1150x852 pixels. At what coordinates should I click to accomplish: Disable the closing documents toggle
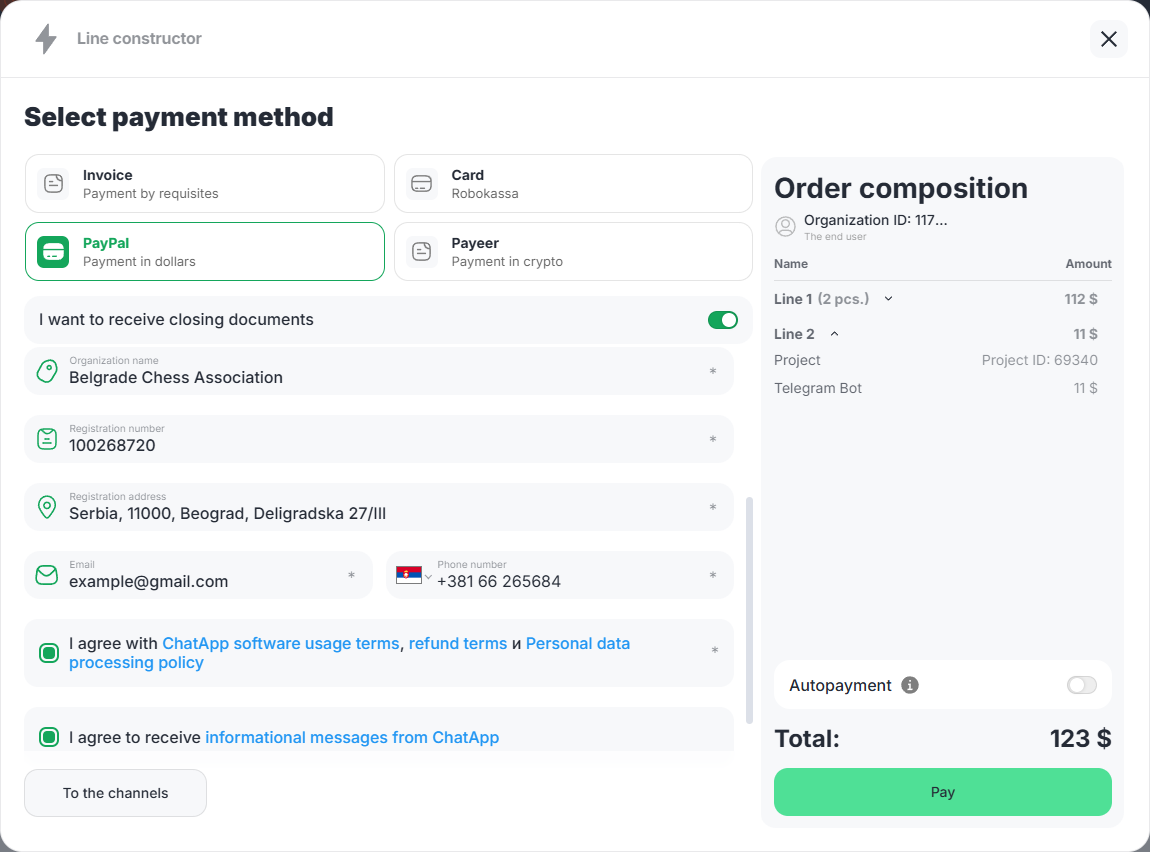(x=722, y=320)
